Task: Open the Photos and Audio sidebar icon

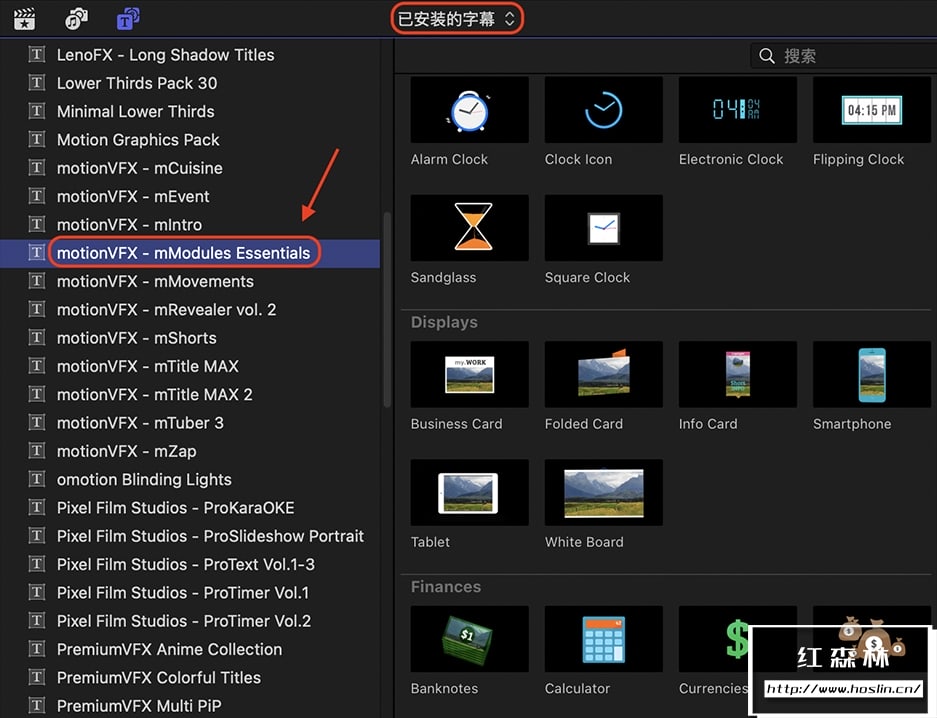Action: 76,19
